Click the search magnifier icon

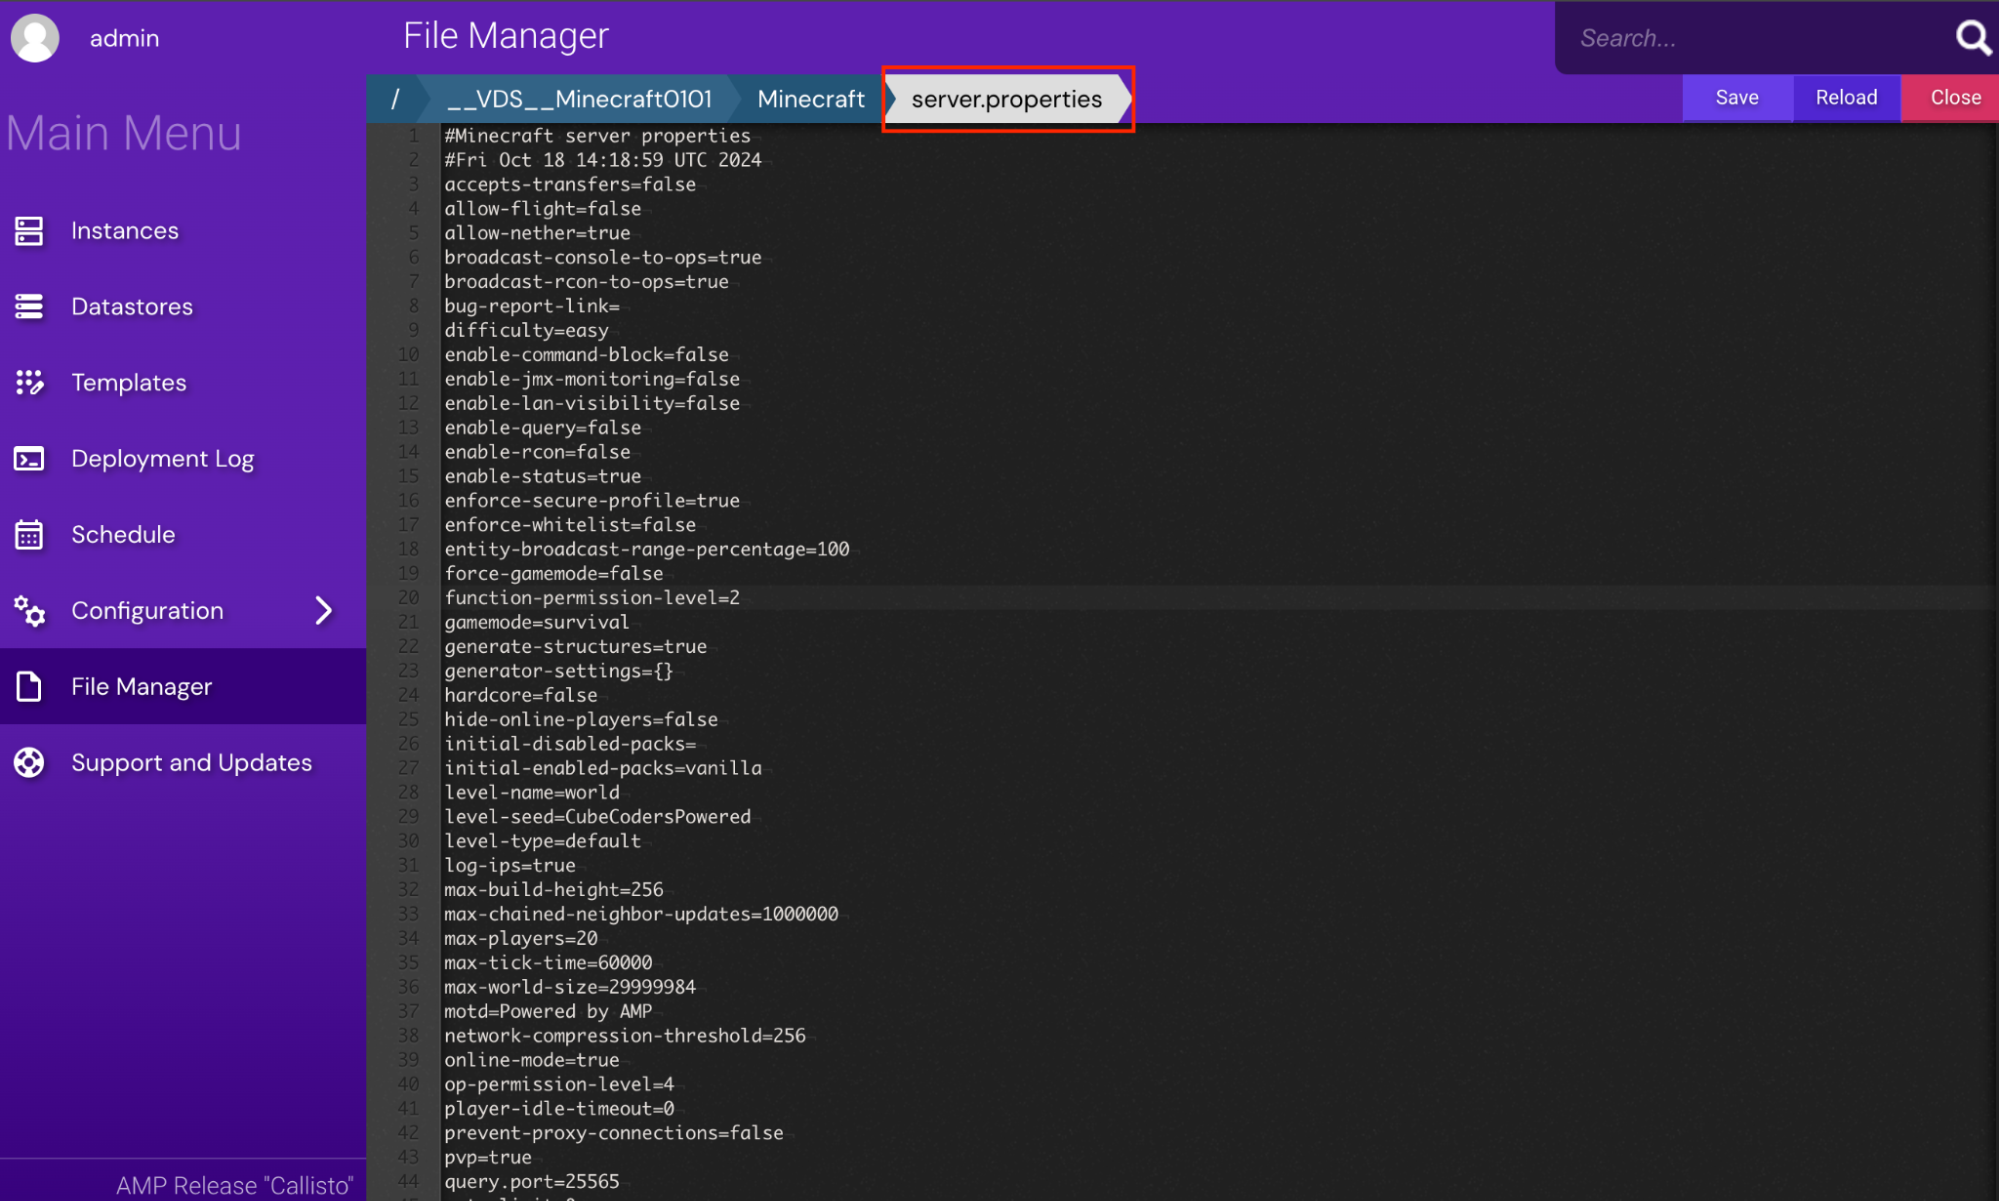click(1972, 37)
